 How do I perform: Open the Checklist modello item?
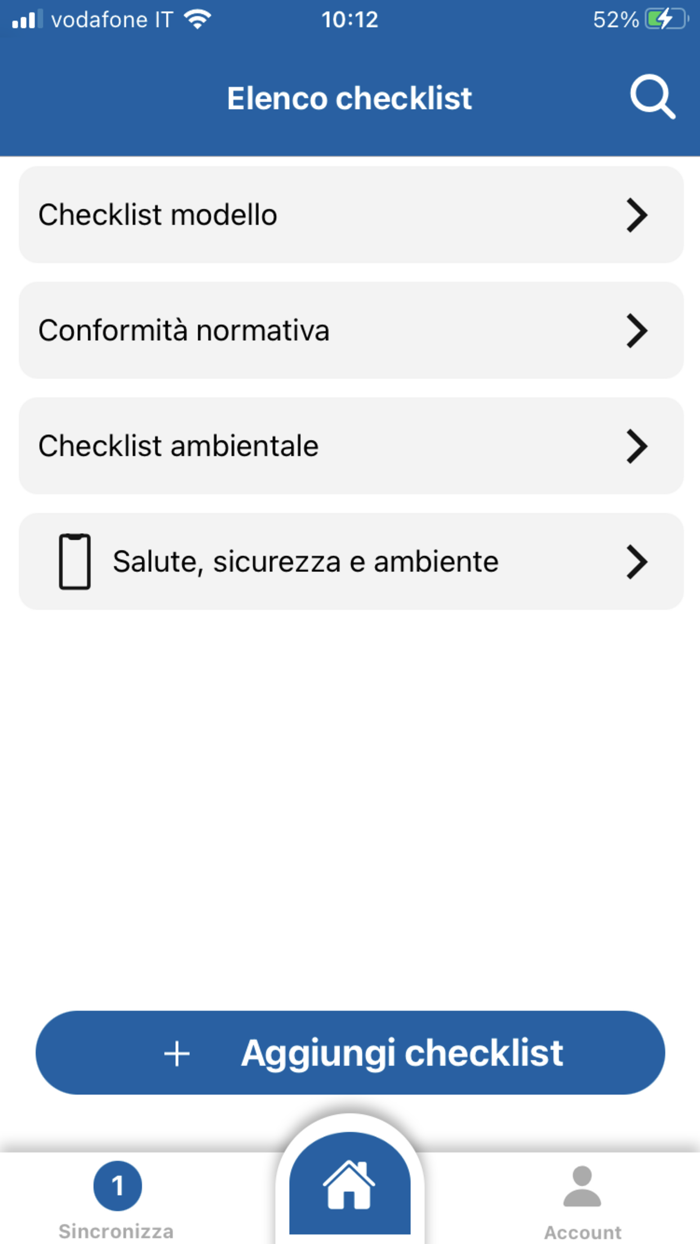pyautogui.click(x=300, y=215)
